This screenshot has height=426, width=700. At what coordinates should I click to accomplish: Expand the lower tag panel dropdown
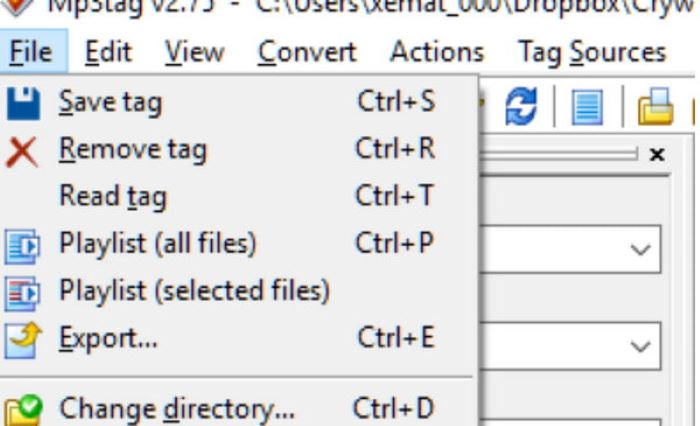pos(640,346)
